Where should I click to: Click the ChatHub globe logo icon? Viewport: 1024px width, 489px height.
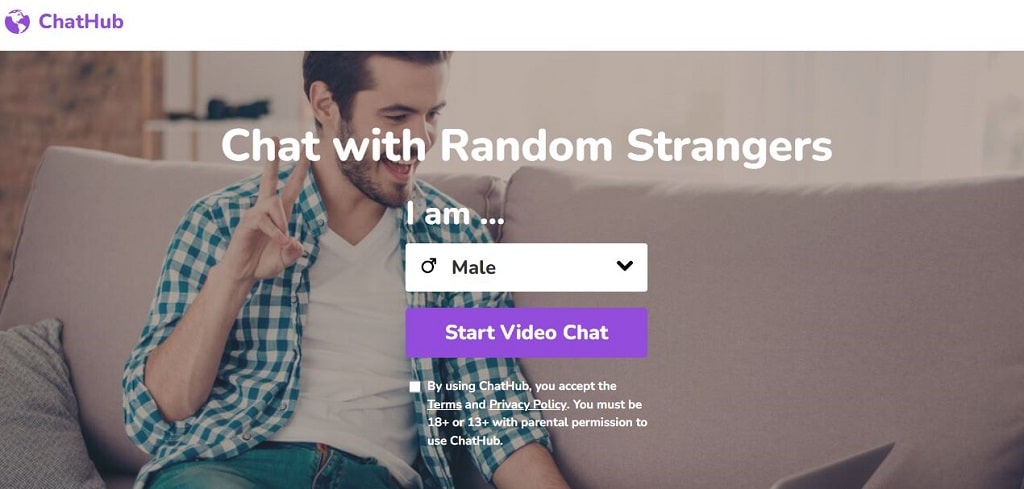(x=17, y=22)
